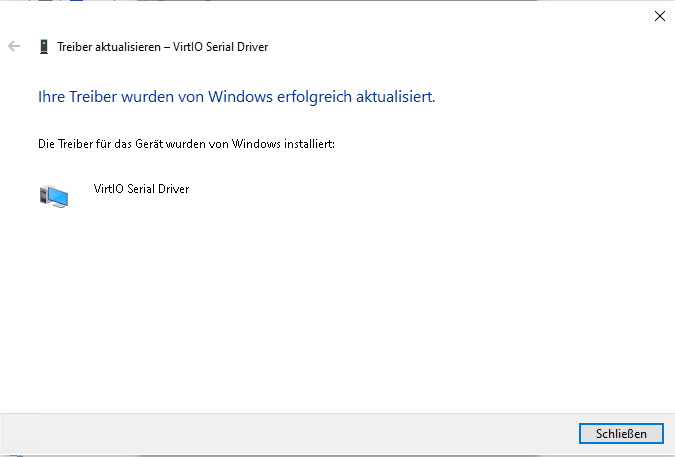Click the back arrow in the wizard header
675x457 pixels.
point(14,46)
